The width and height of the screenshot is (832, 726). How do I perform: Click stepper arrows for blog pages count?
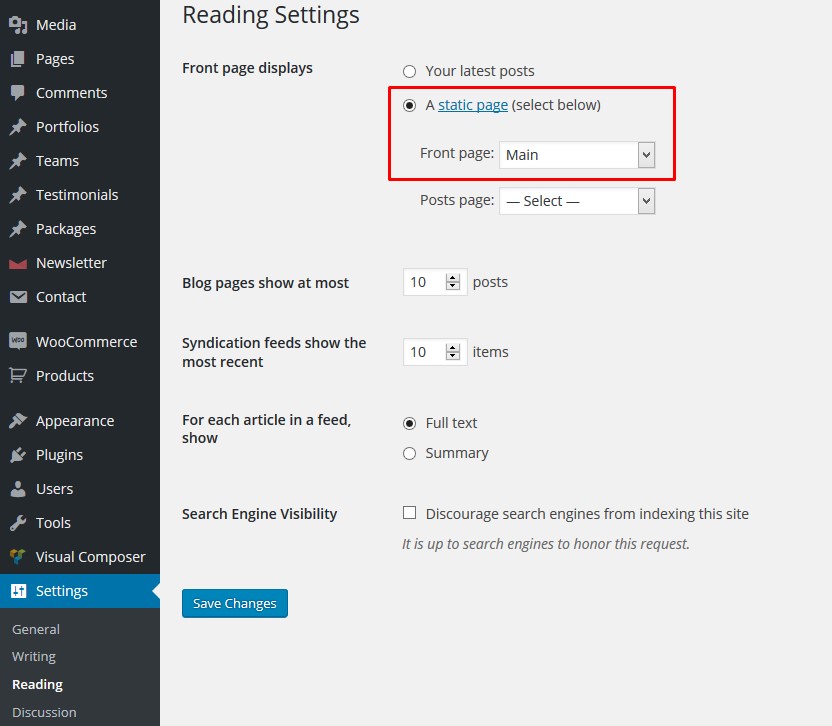coord(453,282)
